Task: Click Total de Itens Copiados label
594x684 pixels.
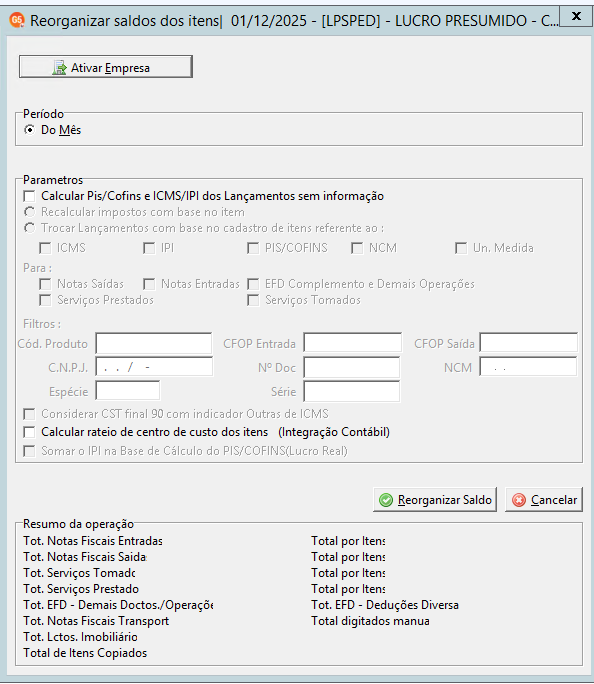Action: pos(85,653)
